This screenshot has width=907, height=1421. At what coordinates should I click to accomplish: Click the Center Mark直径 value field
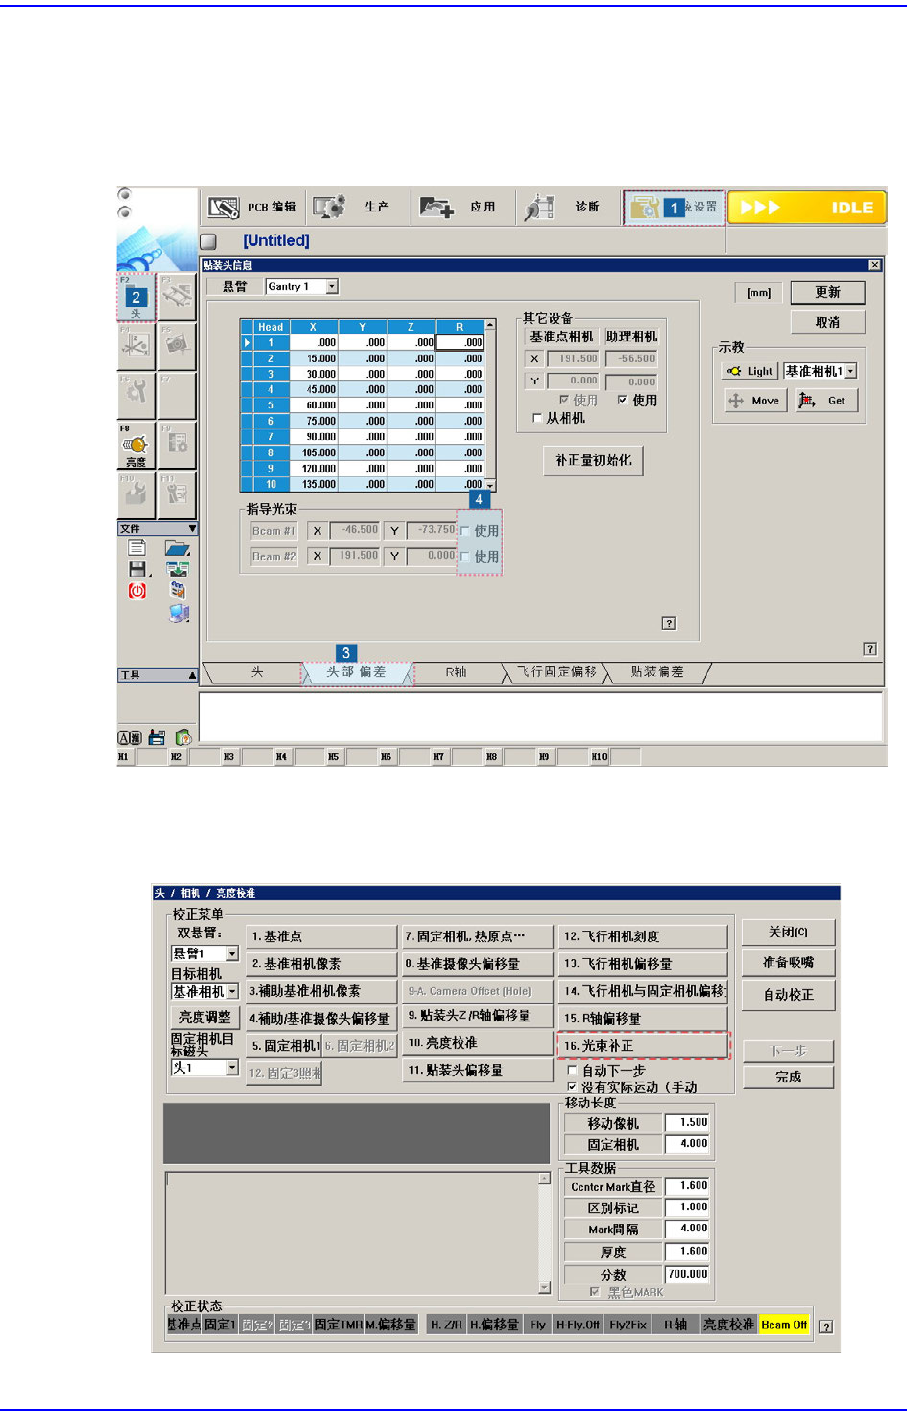[687, 1186]
